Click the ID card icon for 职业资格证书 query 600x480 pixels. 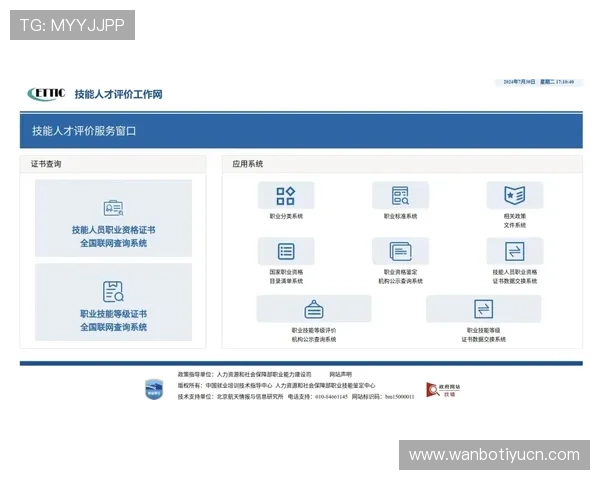113,208
